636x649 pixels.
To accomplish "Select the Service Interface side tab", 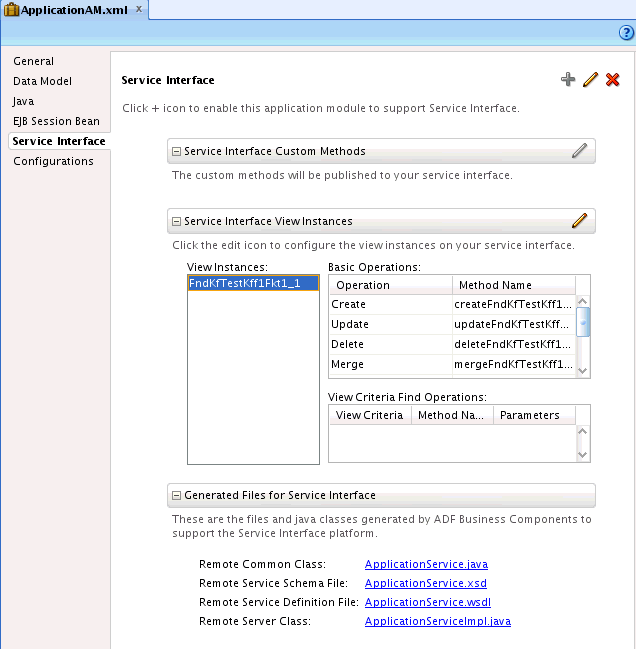I will (59, 141).
